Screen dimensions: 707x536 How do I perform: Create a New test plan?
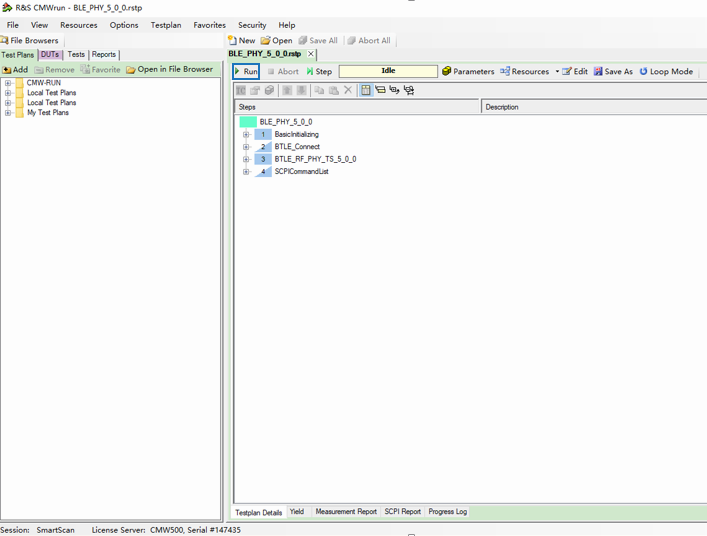[x=241, y=41]
